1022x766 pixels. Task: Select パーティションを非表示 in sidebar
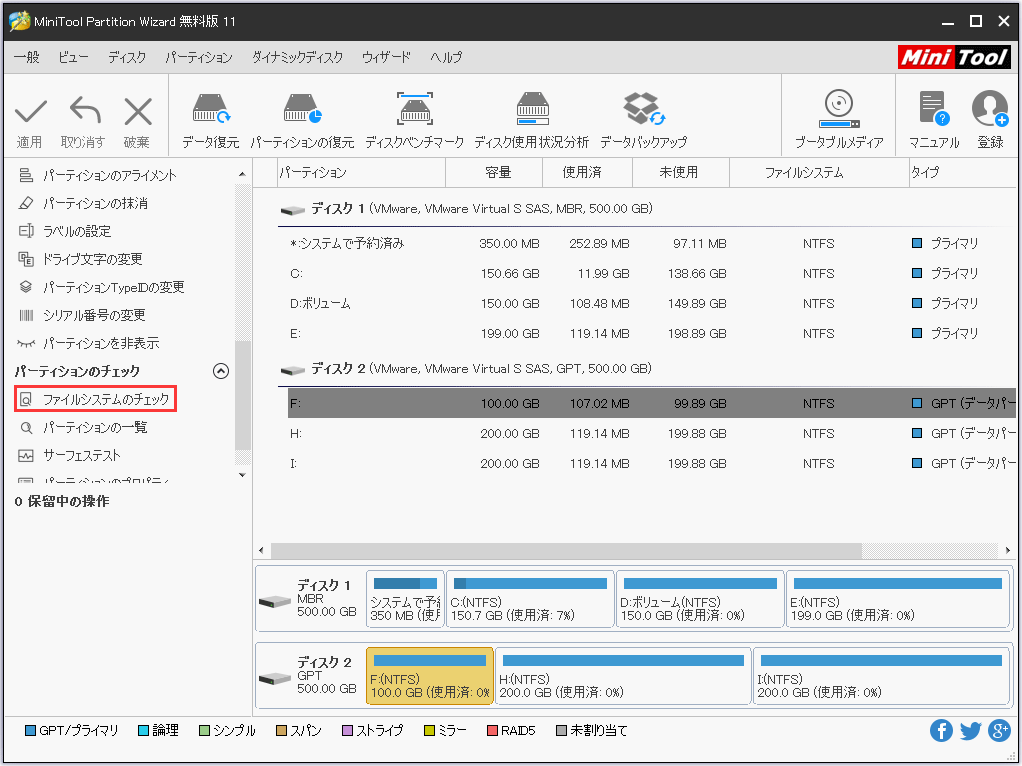[101, 344]
